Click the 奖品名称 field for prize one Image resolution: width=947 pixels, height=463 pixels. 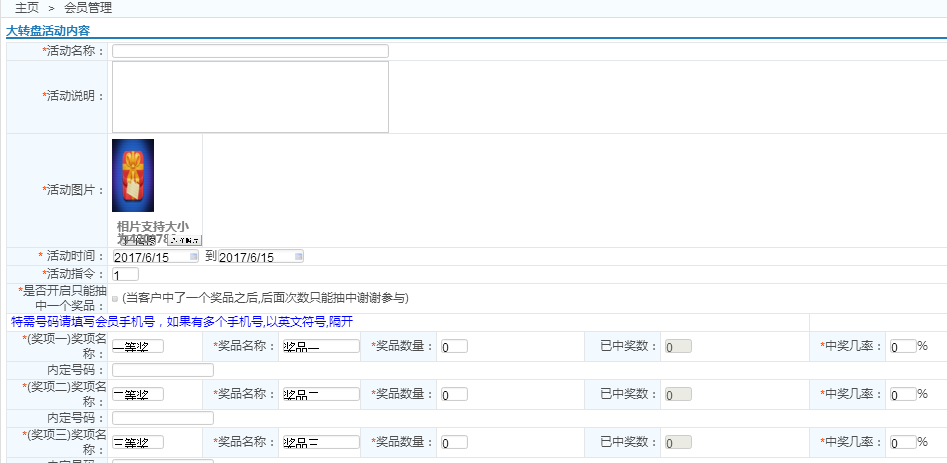(319, 346)
